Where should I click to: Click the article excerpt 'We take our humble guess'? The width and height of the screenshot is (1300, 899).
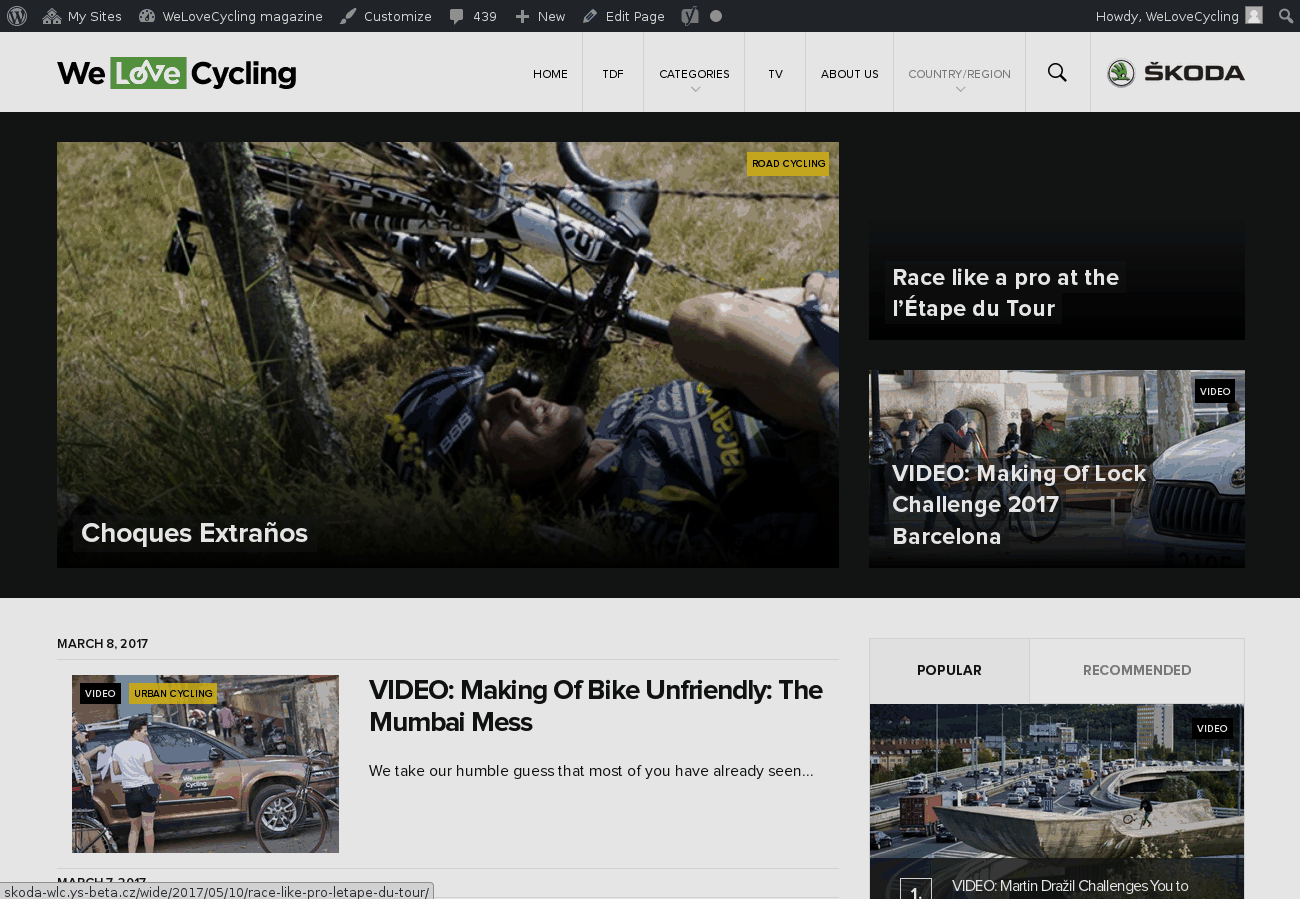[591, 771]
